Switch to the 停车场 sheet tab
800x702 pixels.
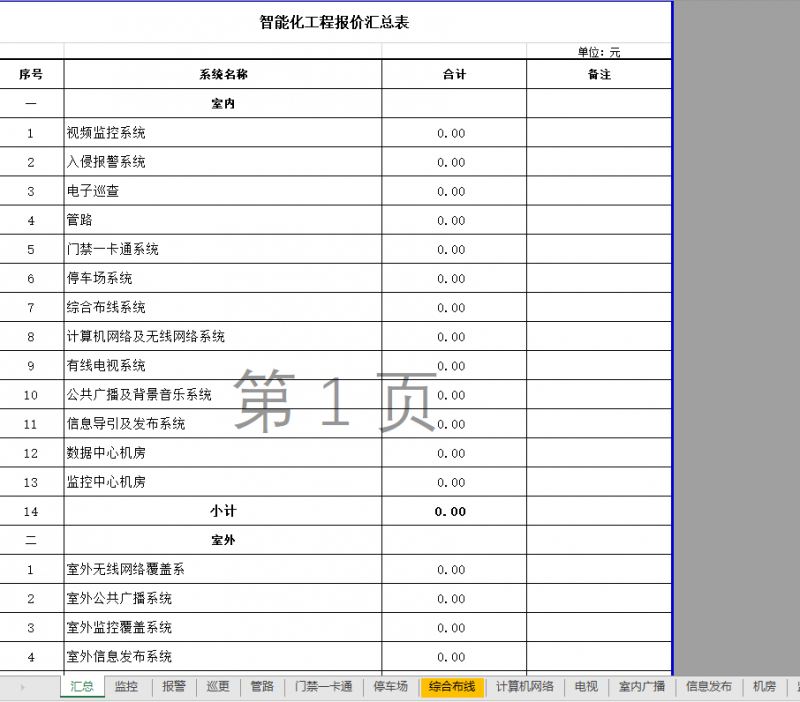pyautogui.click(x=391, y=687)
